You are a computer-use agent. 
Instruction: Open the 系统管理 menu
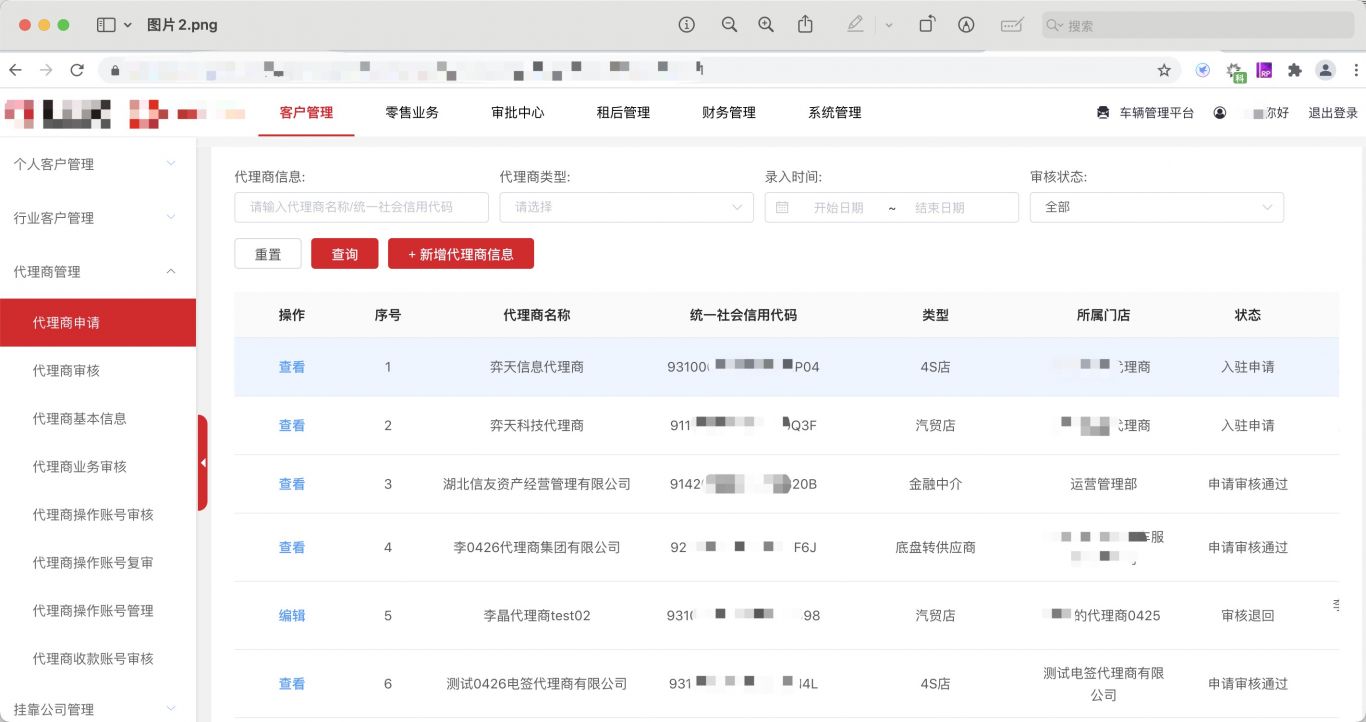point(835,113)
